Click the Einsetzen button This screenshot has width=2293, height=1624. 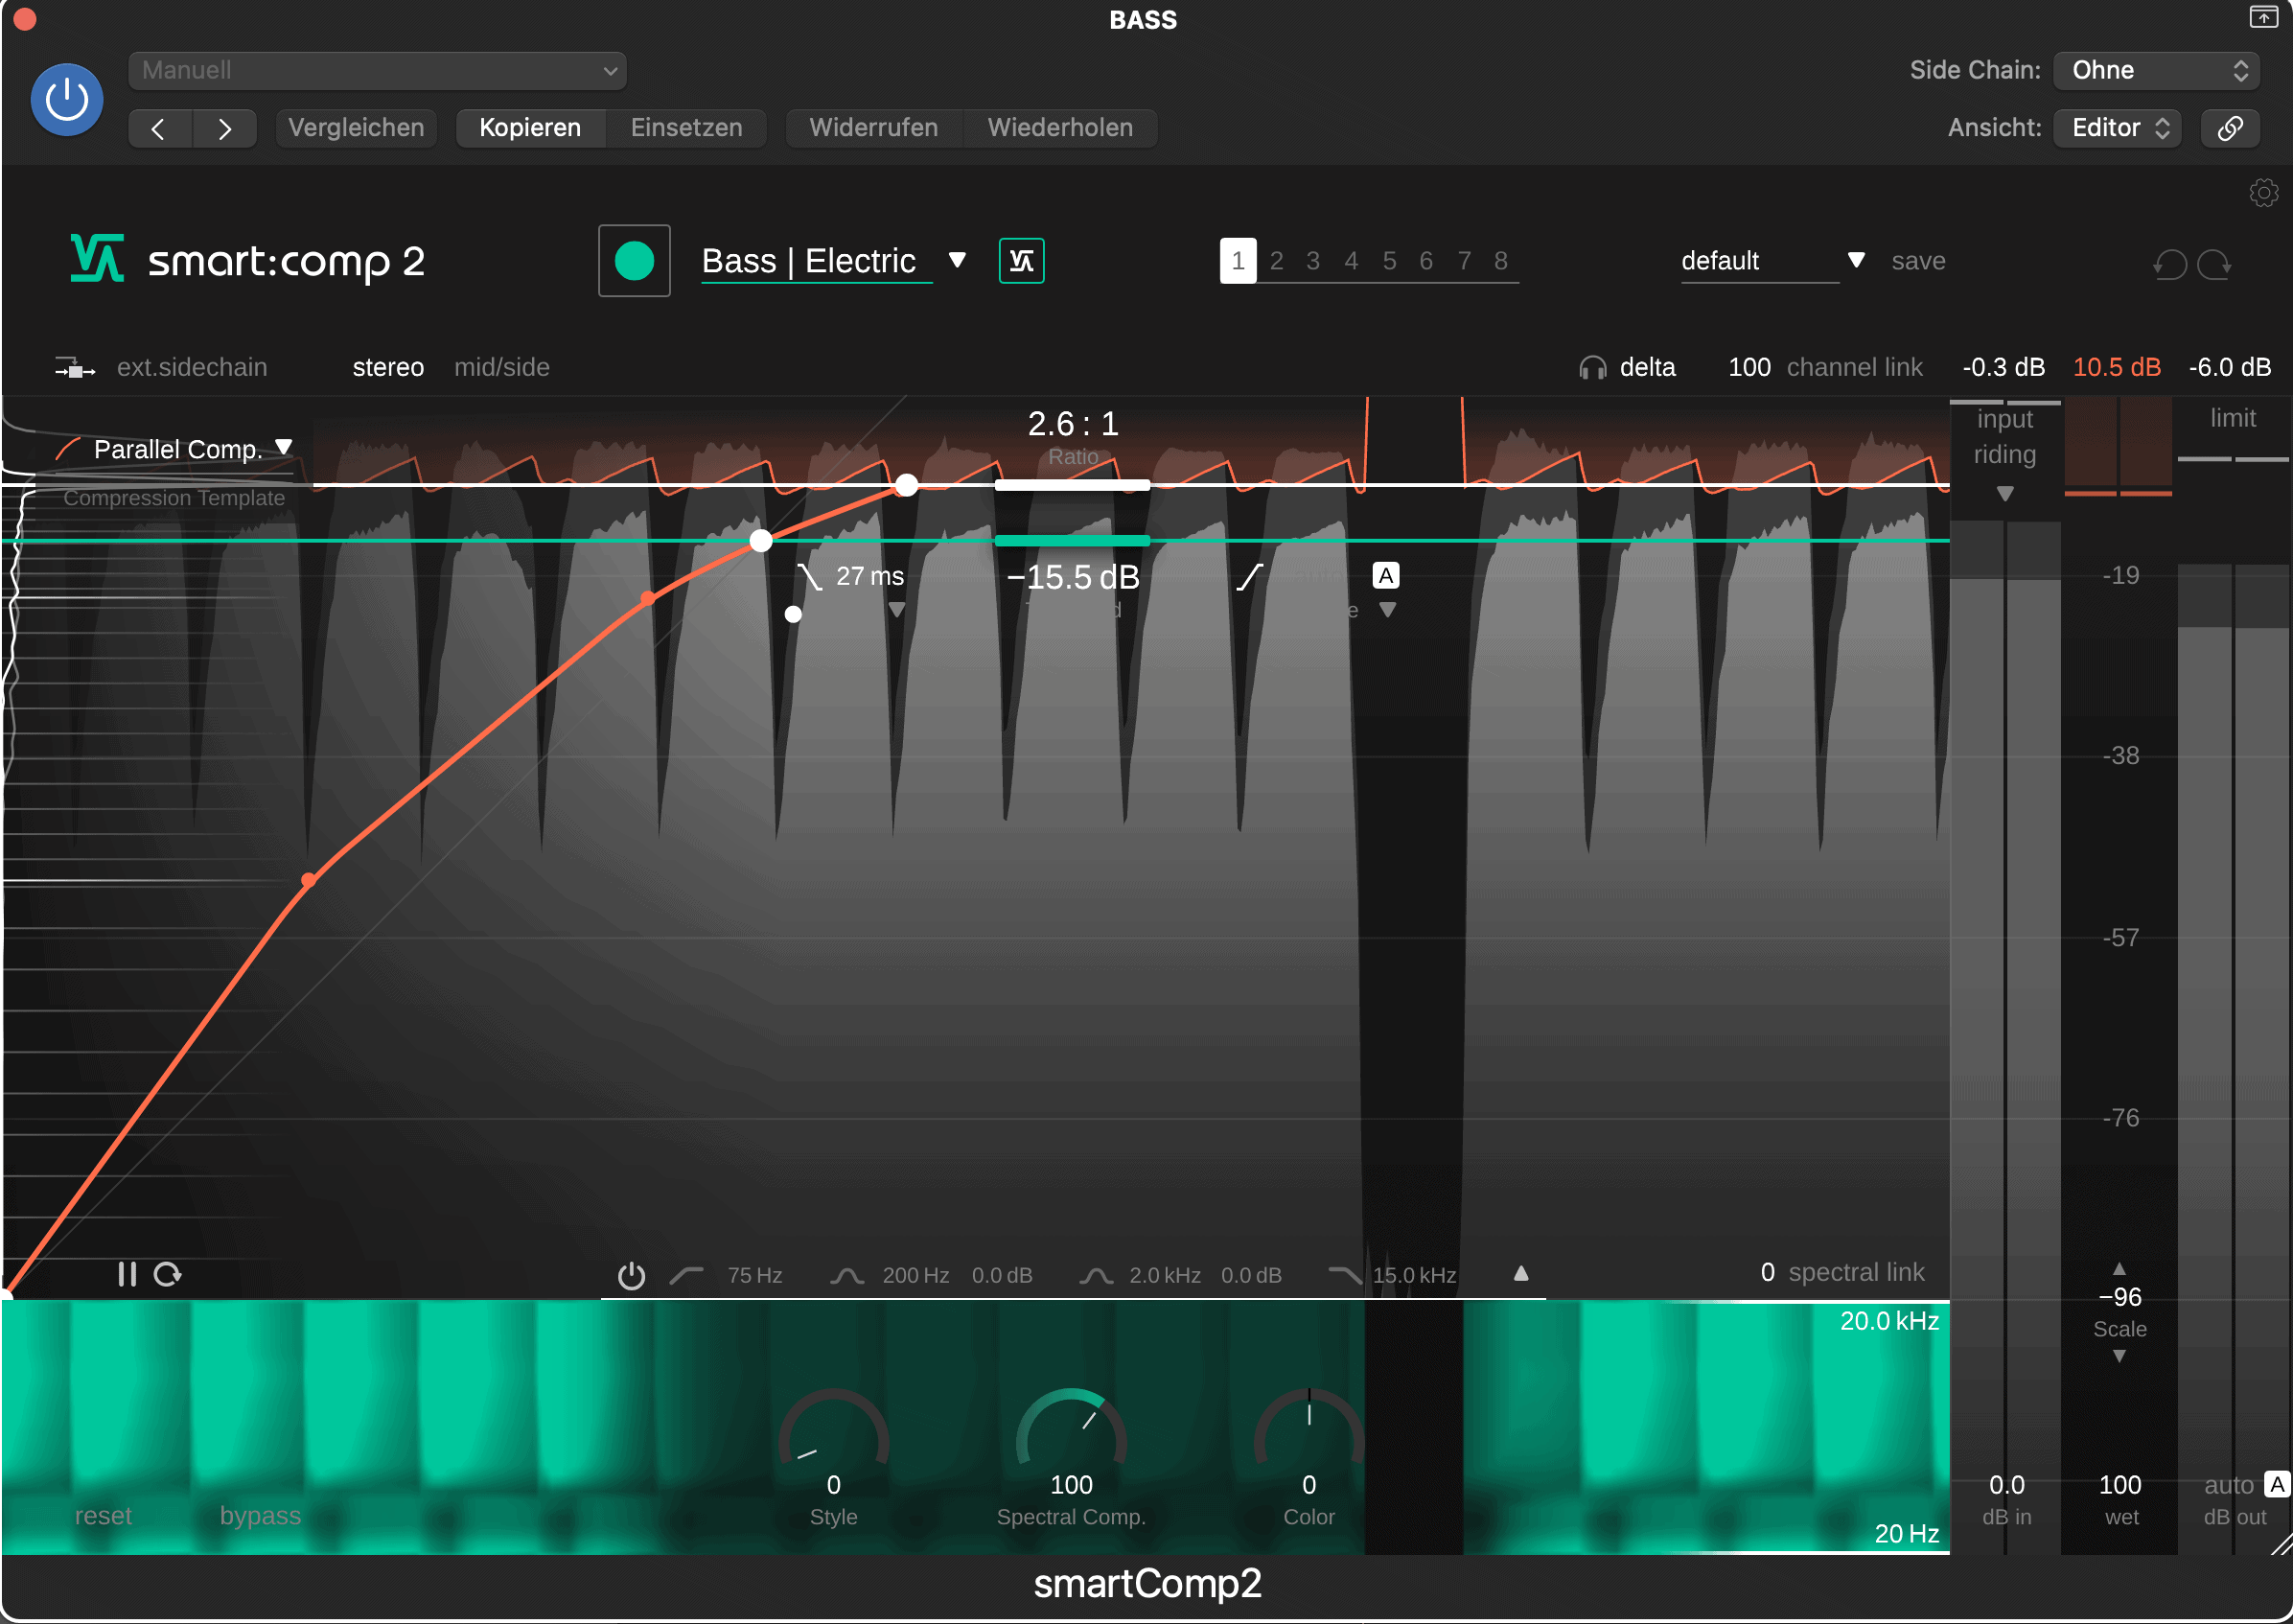(x=686, y=128)
